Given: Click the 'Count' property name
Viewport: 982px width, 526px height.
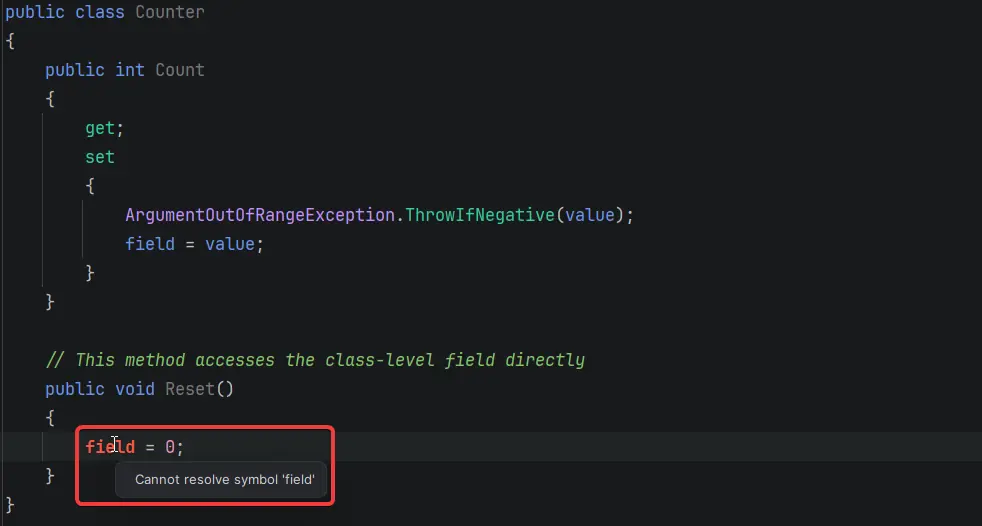Looking at the screenshot, I should tap(180, 70).
